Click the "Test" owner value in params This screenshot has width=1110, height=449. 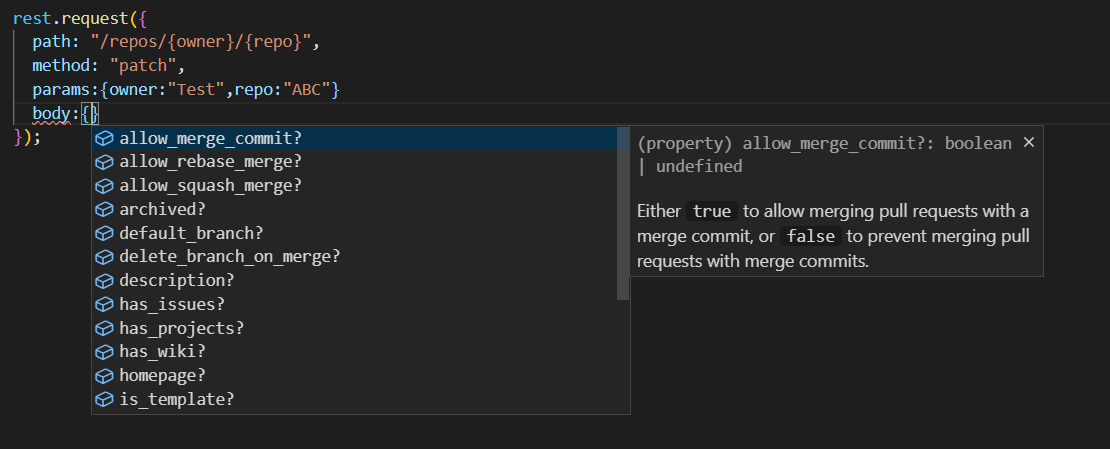(196, 90)
